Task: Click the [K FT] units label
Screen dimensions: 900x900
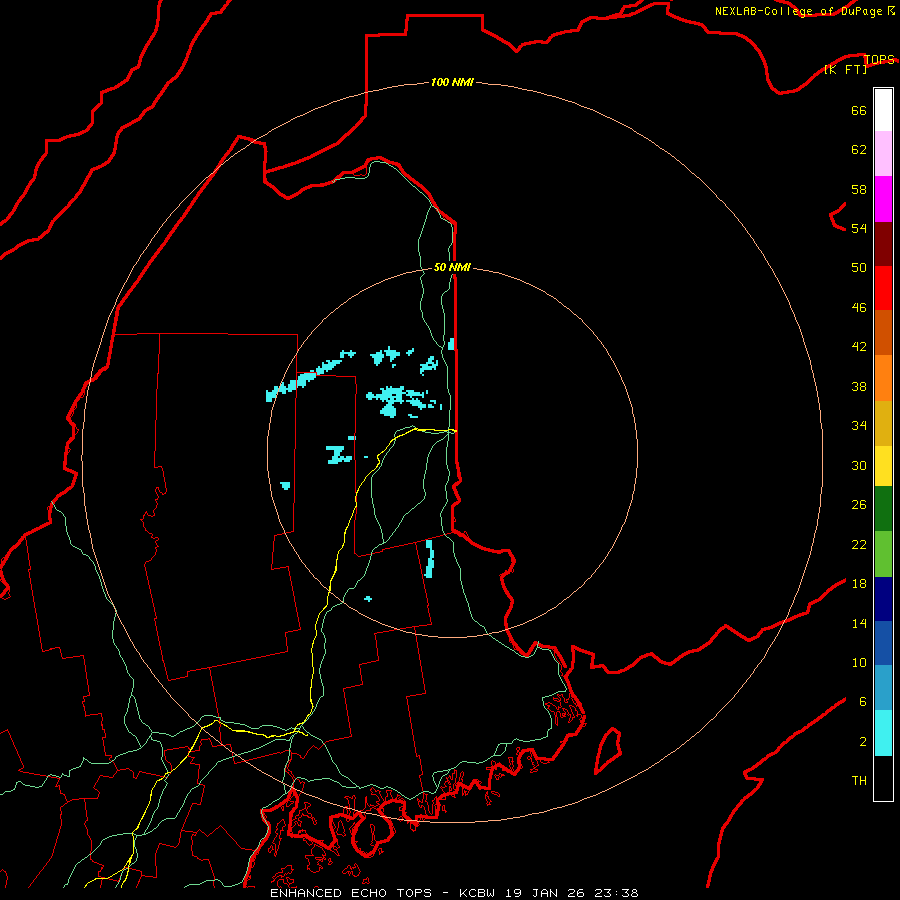Action: pyautogui.click(x=845, y=69)
